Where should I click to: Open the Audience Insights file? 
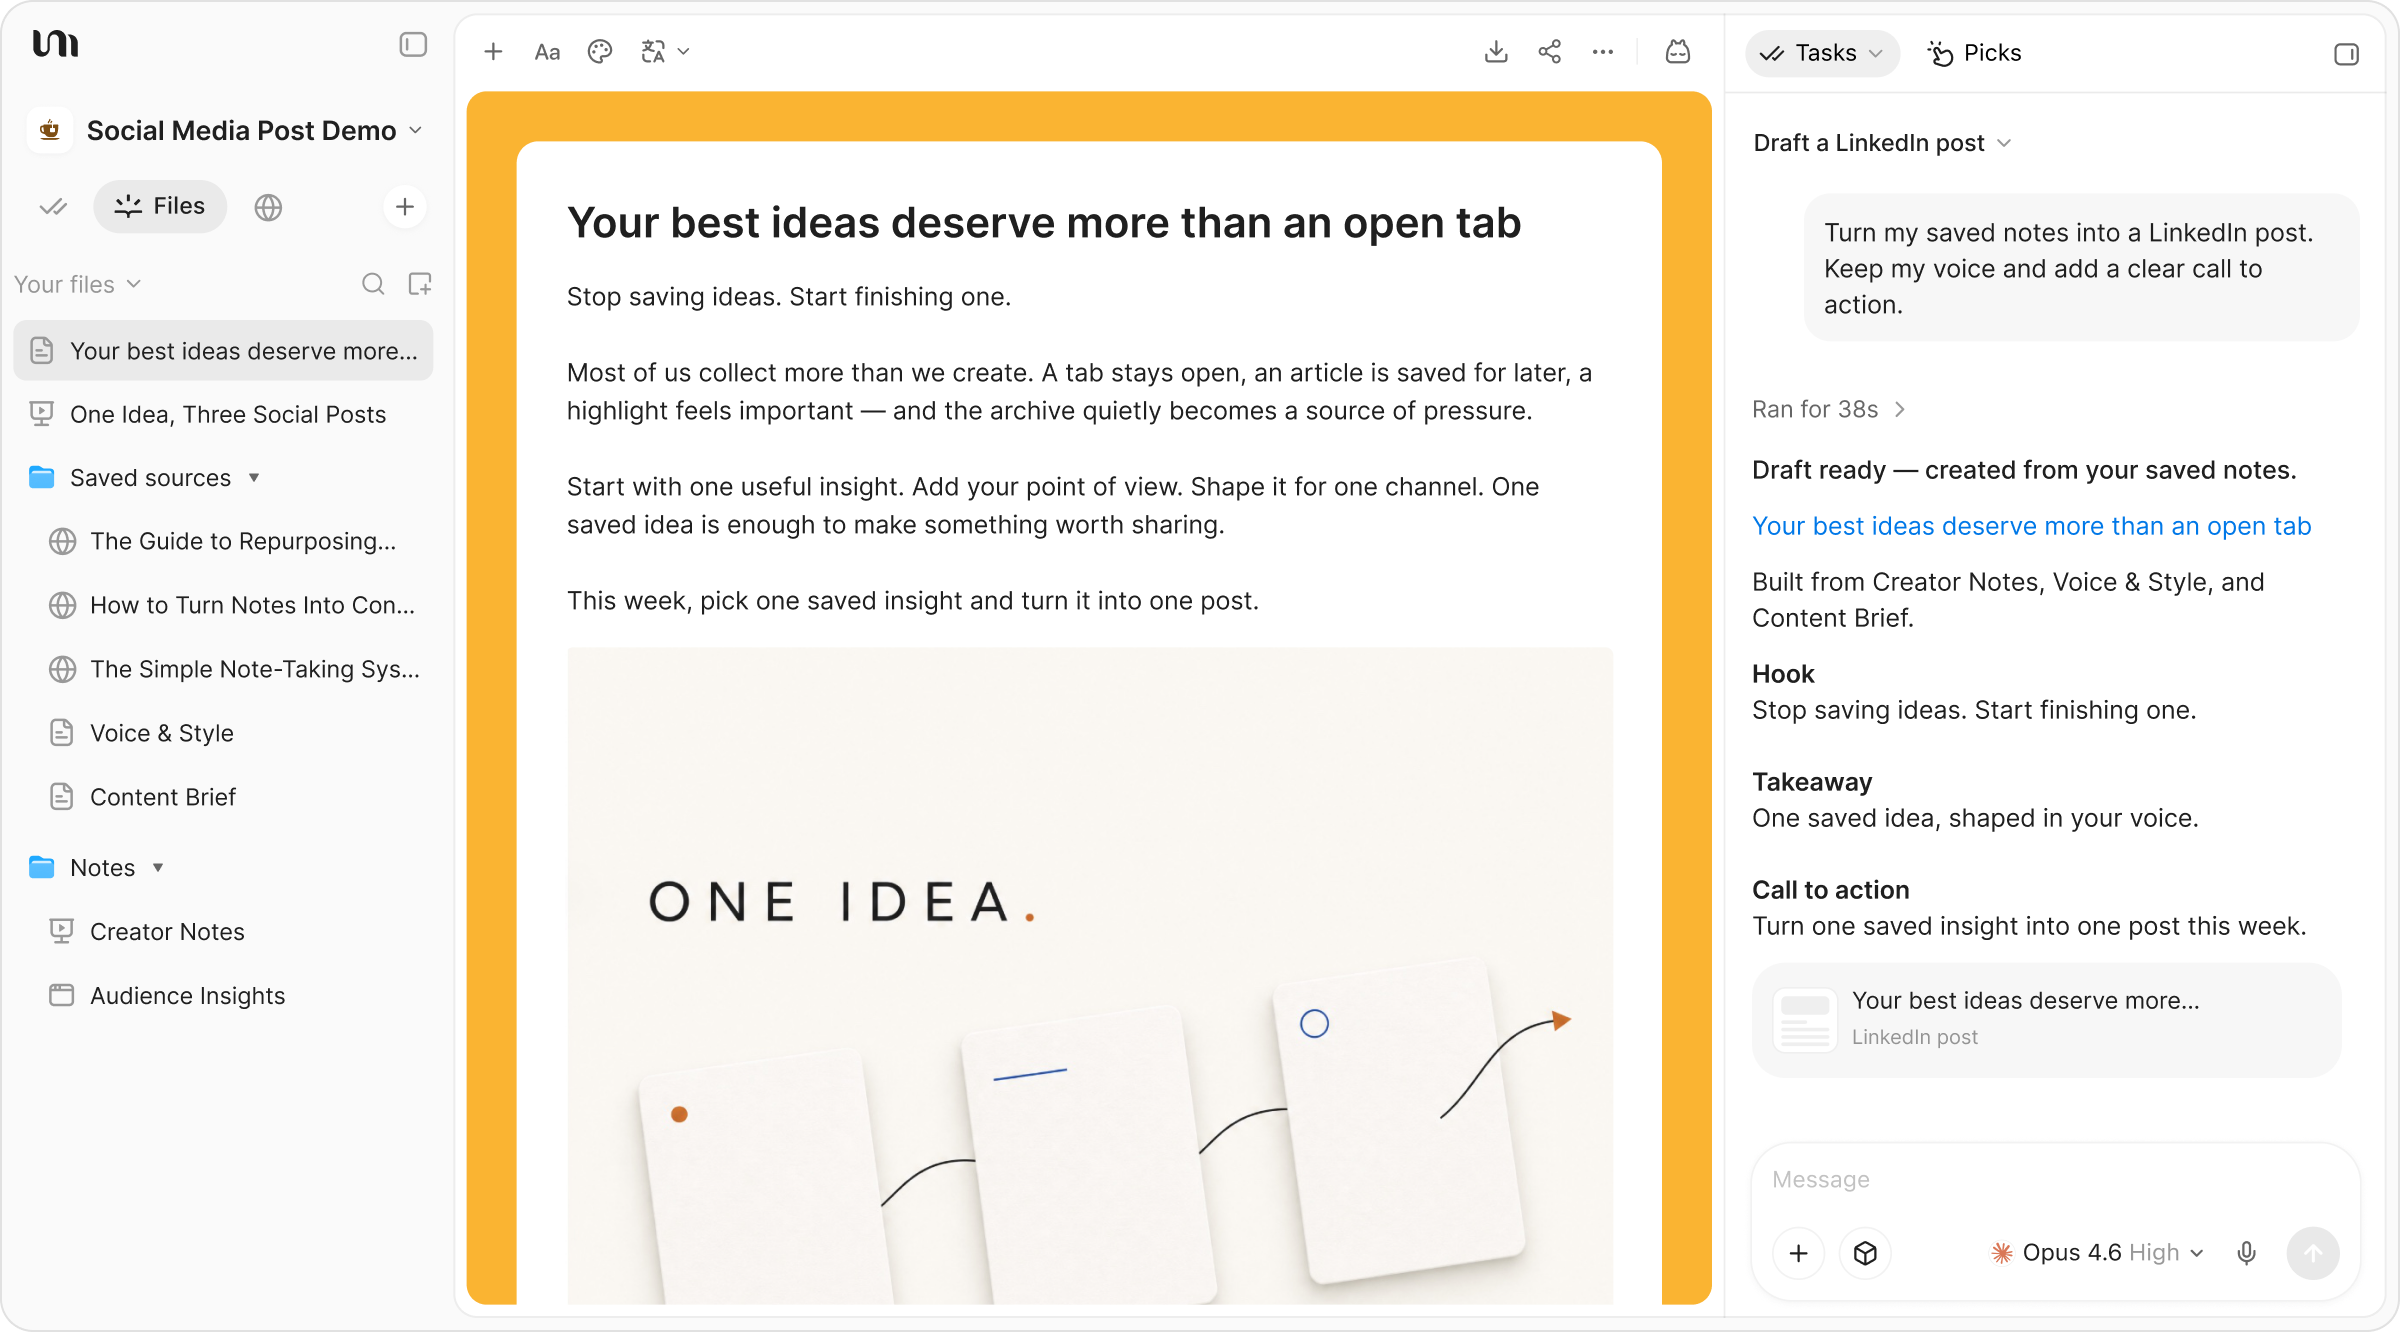pyautogui.click(x=223, y=996)
